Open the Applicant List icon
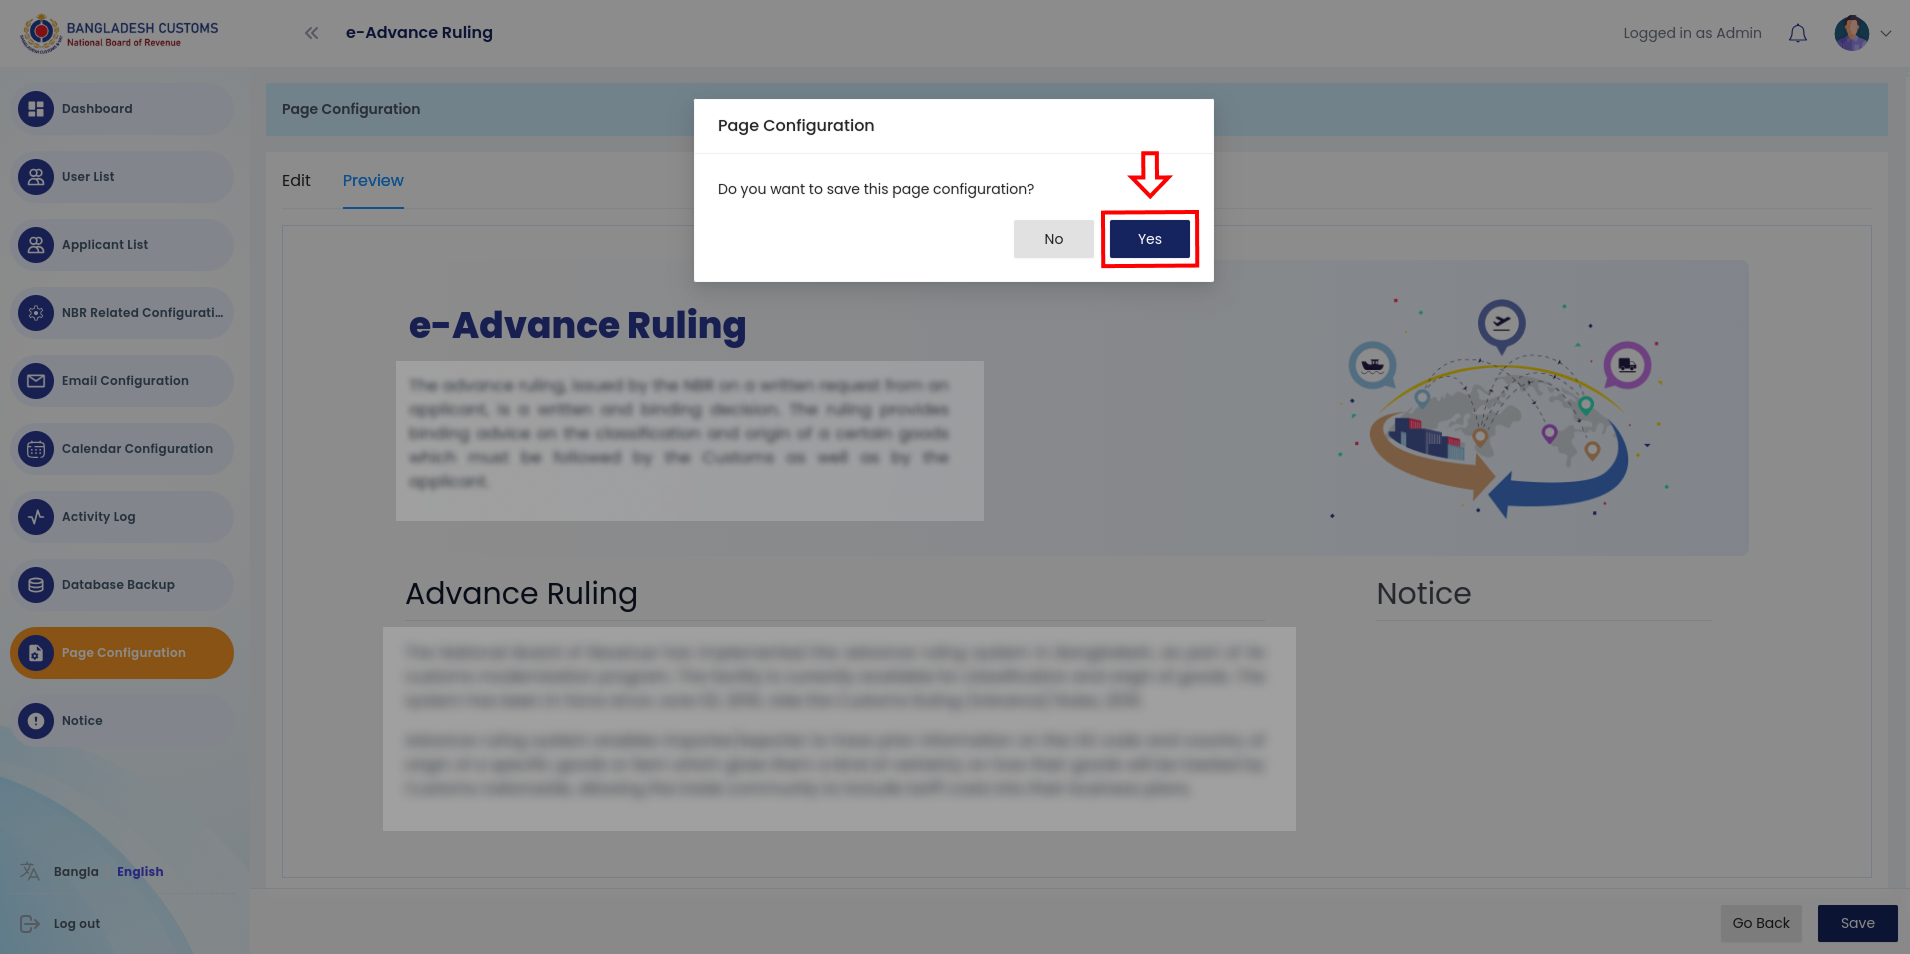Viewport: 1910px width, 954px height. (36, 245)
